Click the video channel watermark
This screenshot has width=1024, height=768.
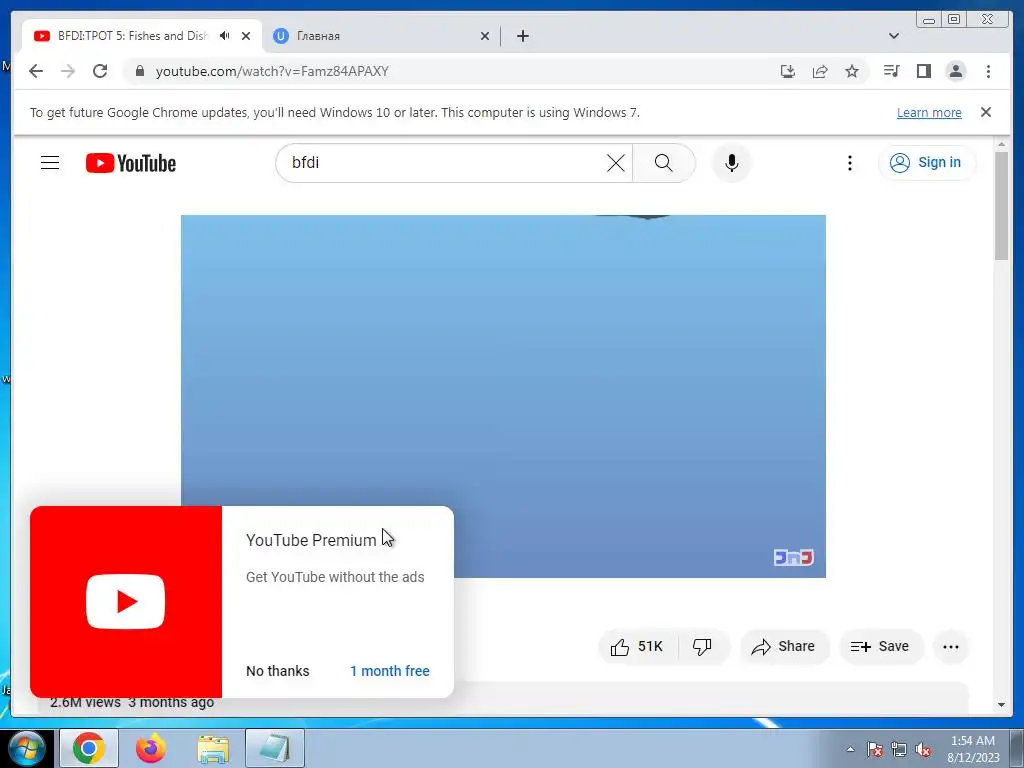[793, 557]
